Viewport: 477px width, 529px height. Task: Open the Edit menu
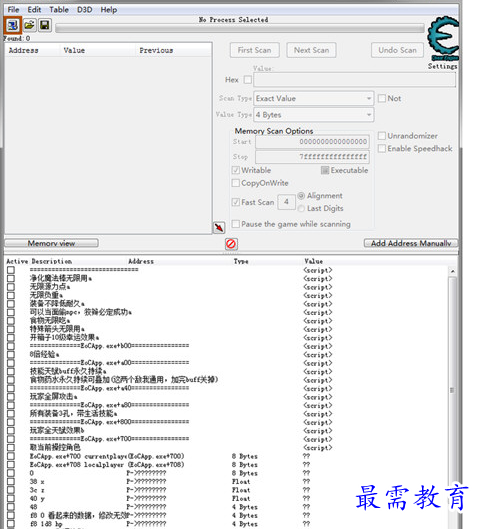pos(34,10)
